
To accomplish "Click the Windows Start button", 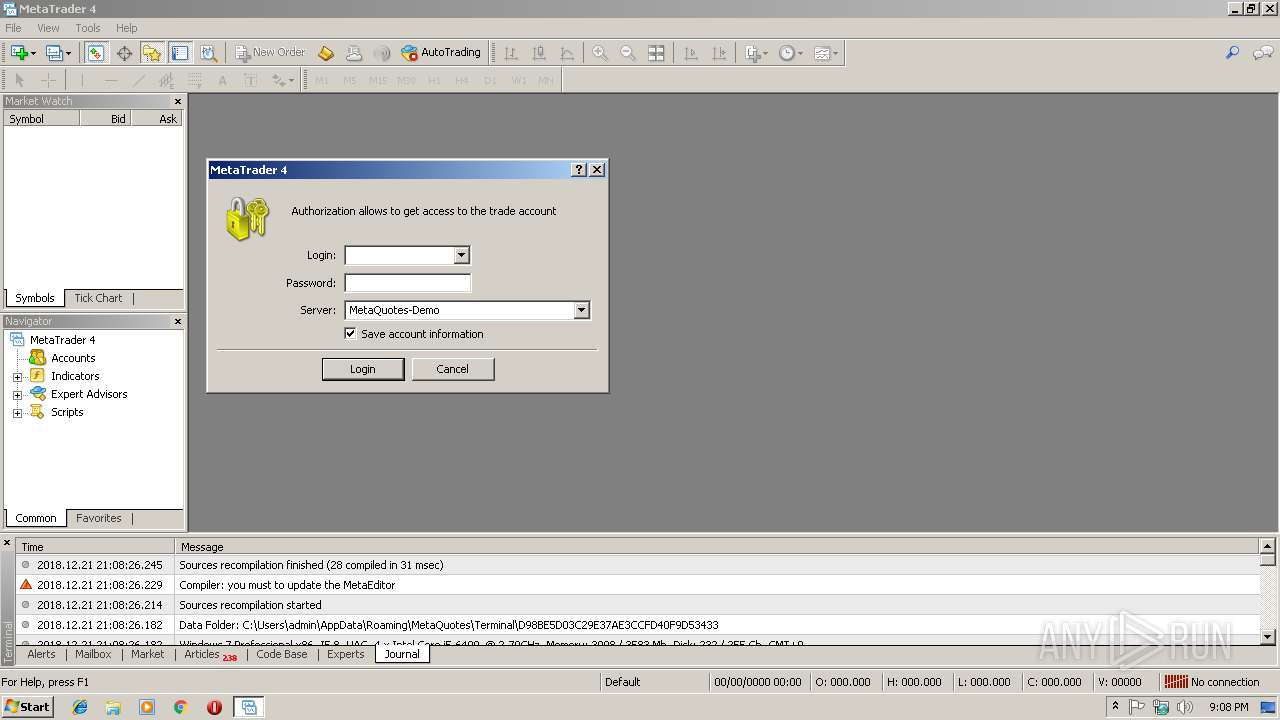I will coord(27,707).
